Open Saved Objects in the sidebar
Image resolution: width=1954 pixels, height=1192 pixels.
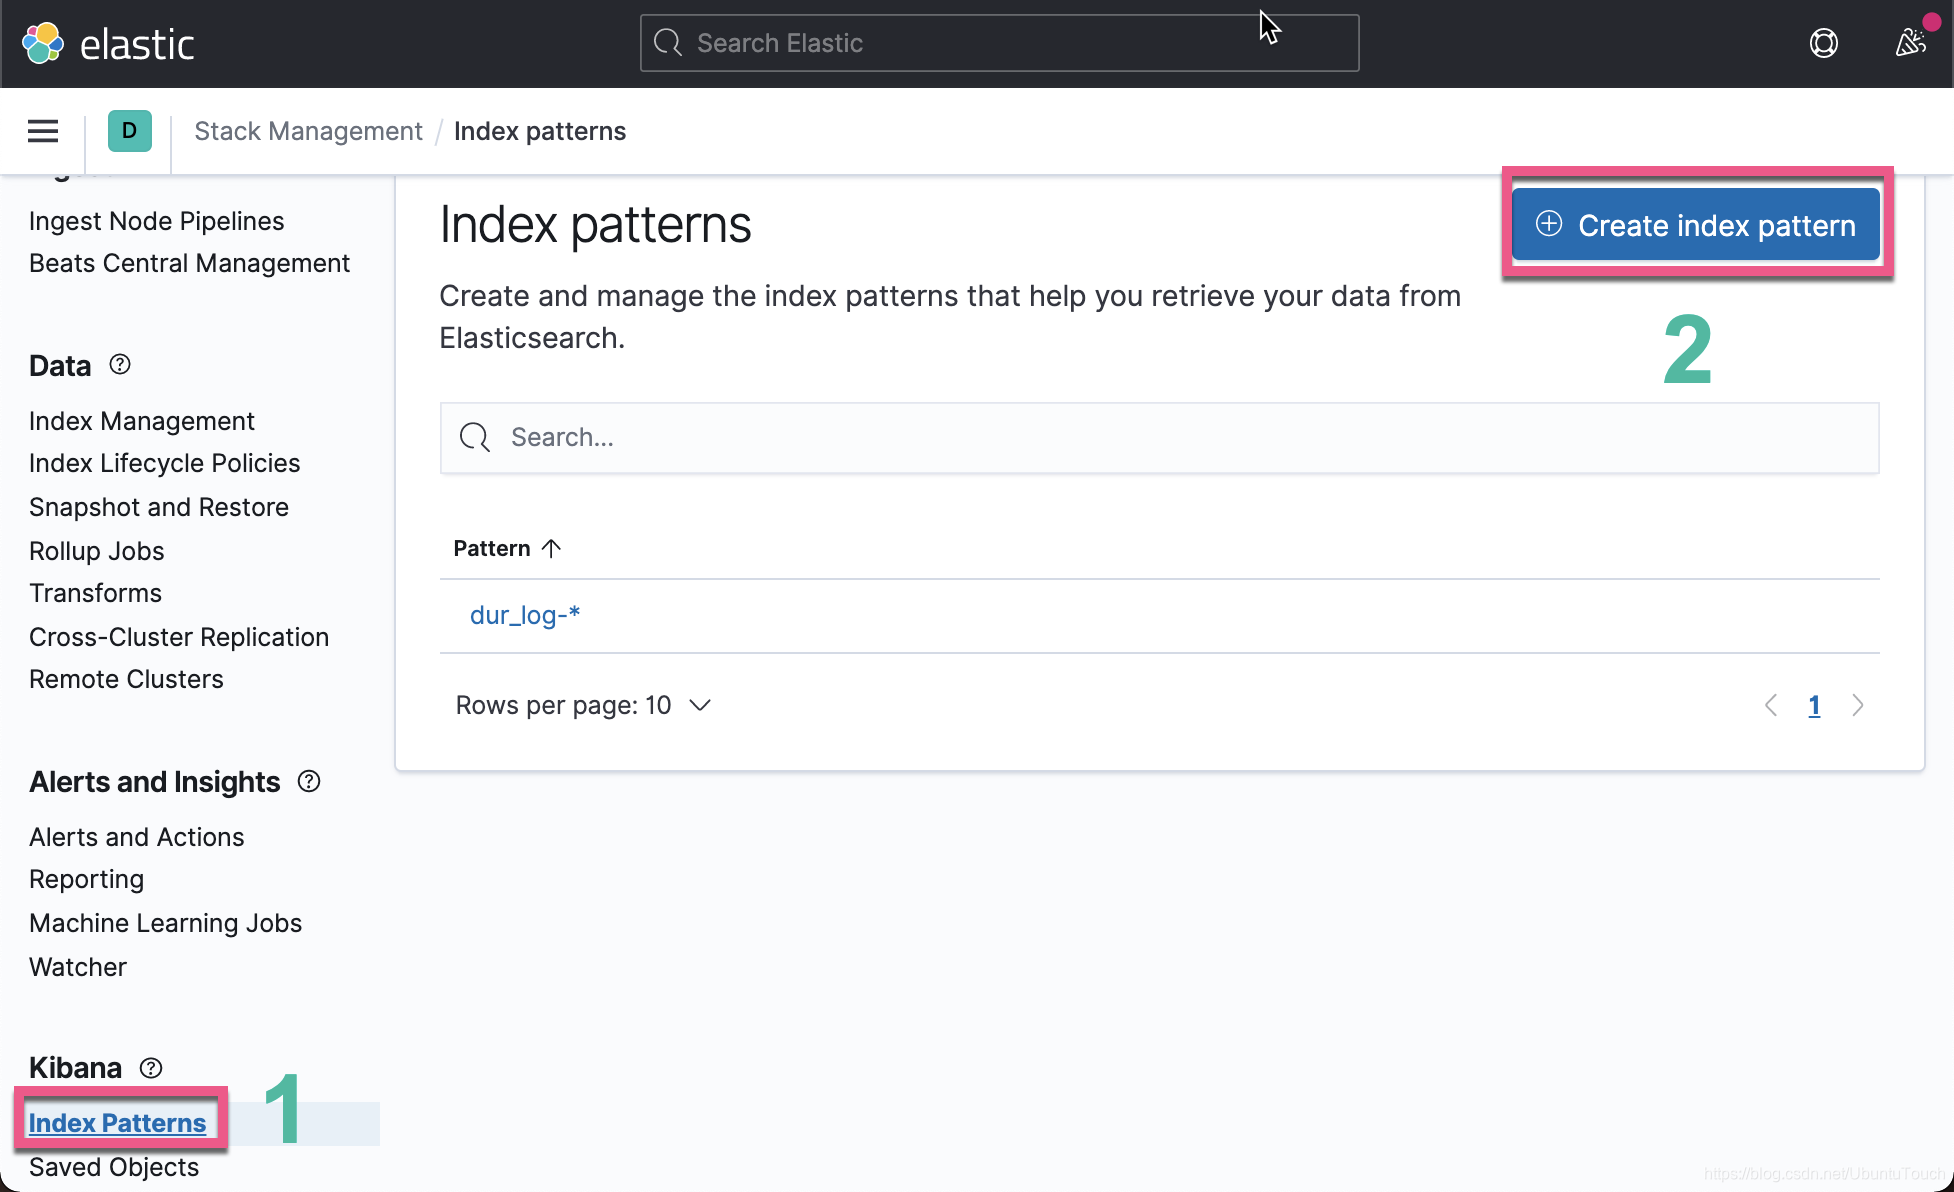(x=113, y=1167)
